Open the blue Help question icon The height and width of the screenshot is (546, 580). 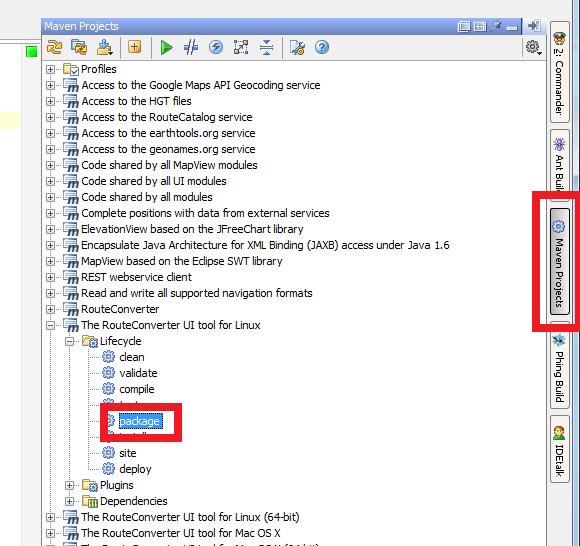[322, 47]
